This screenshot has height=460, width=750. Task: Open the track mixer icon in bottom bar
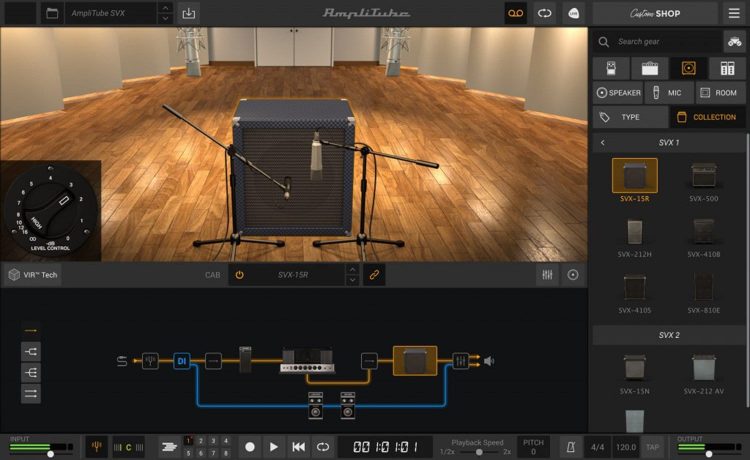pos(169,447)
